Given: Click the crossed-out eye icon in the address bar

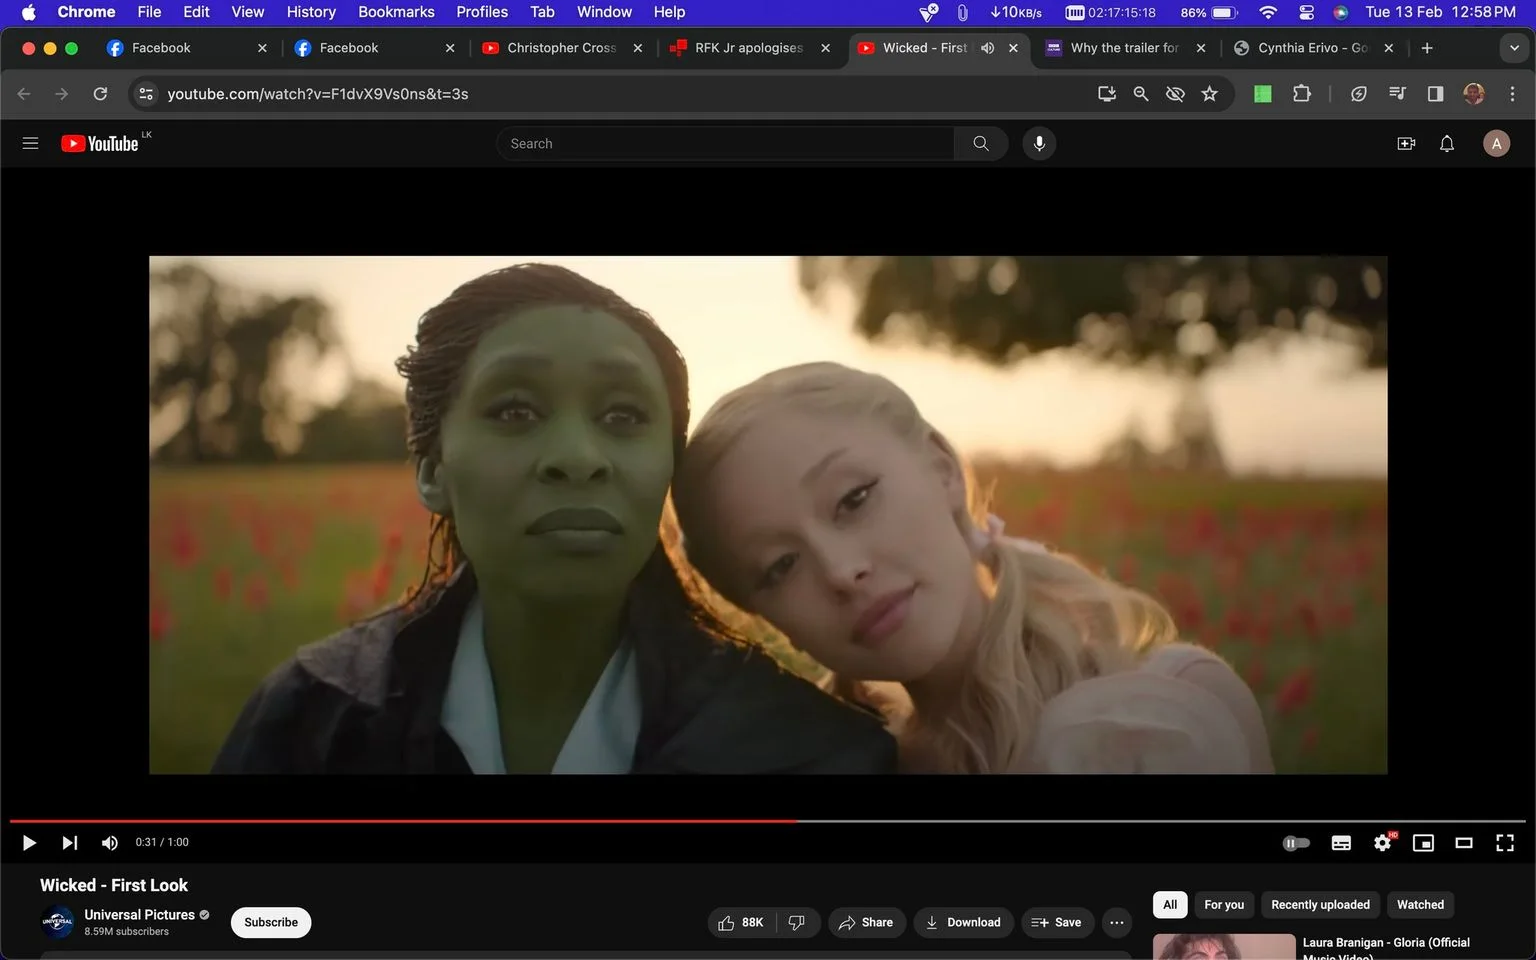Looking at the screenshot, I should pos(1175,93).
